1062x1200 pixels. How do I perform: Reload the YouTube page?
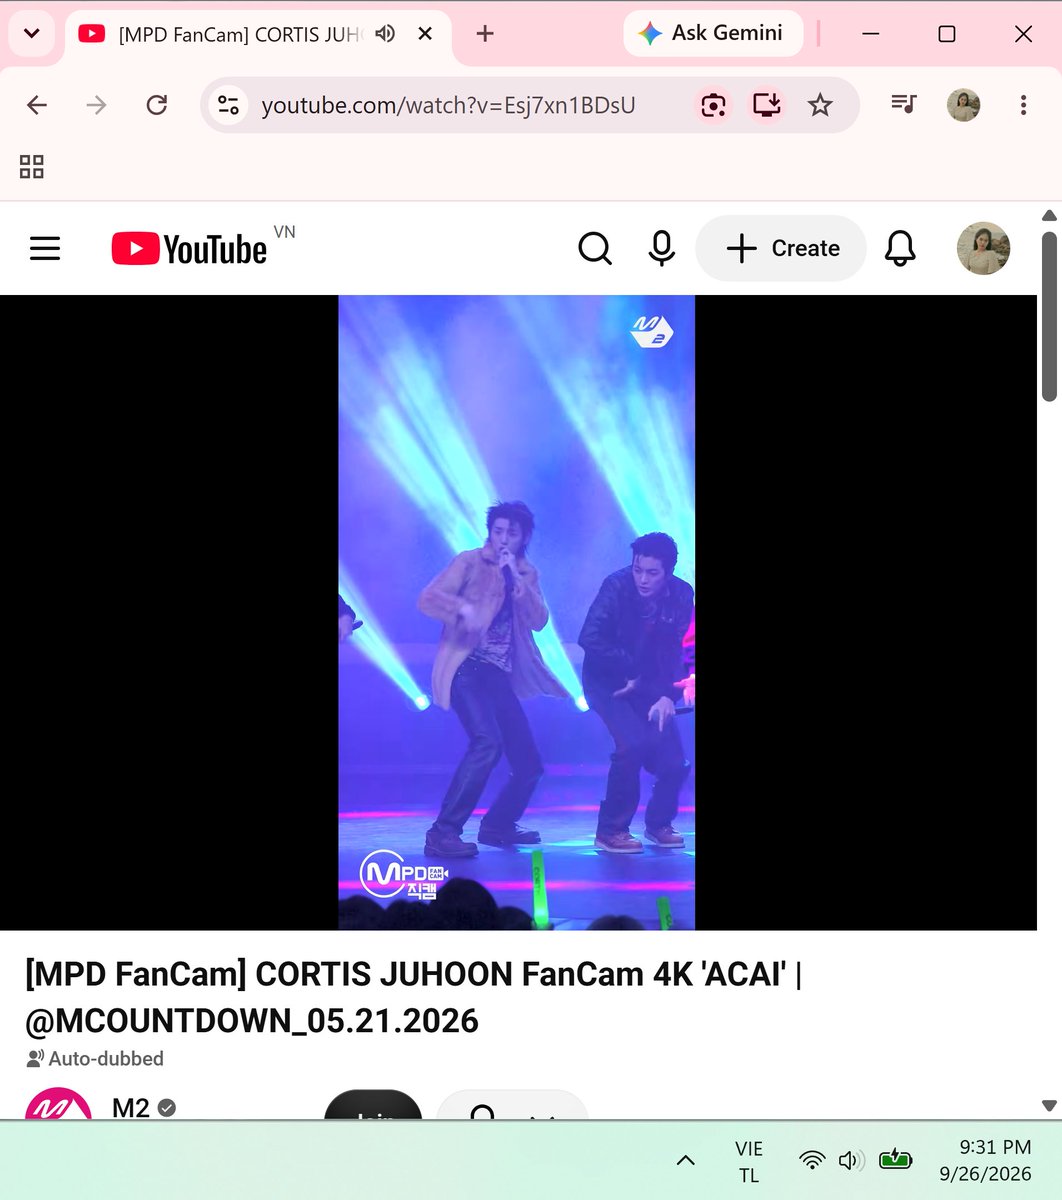(157, 105)
